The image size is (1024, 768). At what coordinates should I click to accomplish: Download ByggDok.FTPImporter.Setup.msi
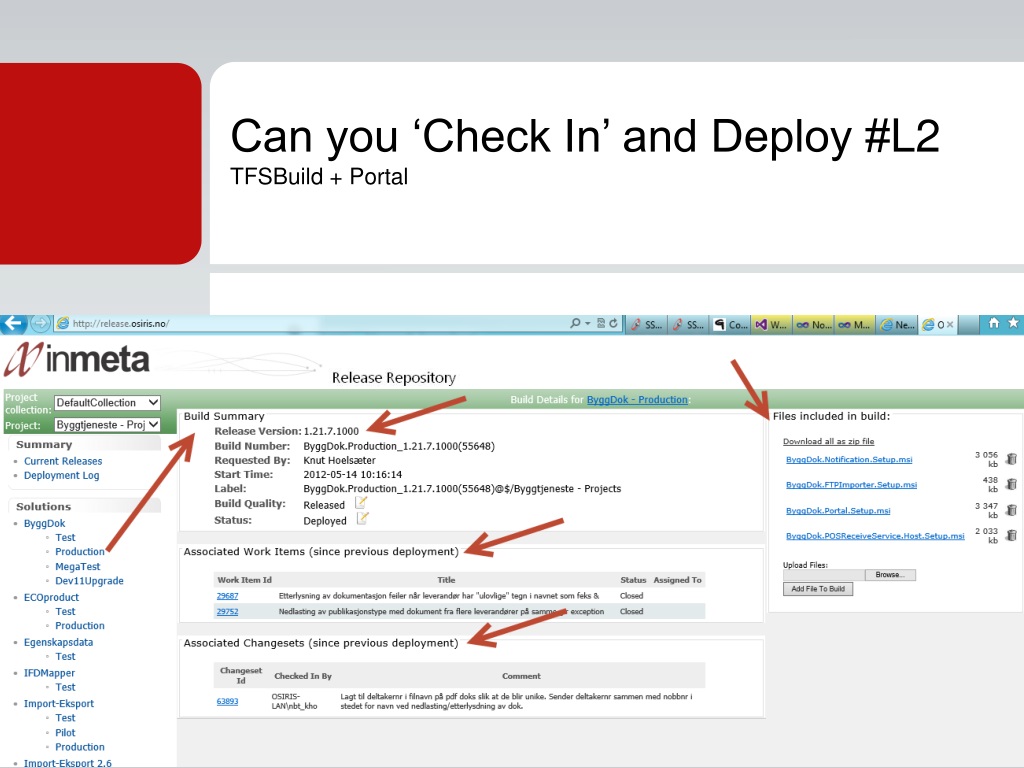pos(851,485)
